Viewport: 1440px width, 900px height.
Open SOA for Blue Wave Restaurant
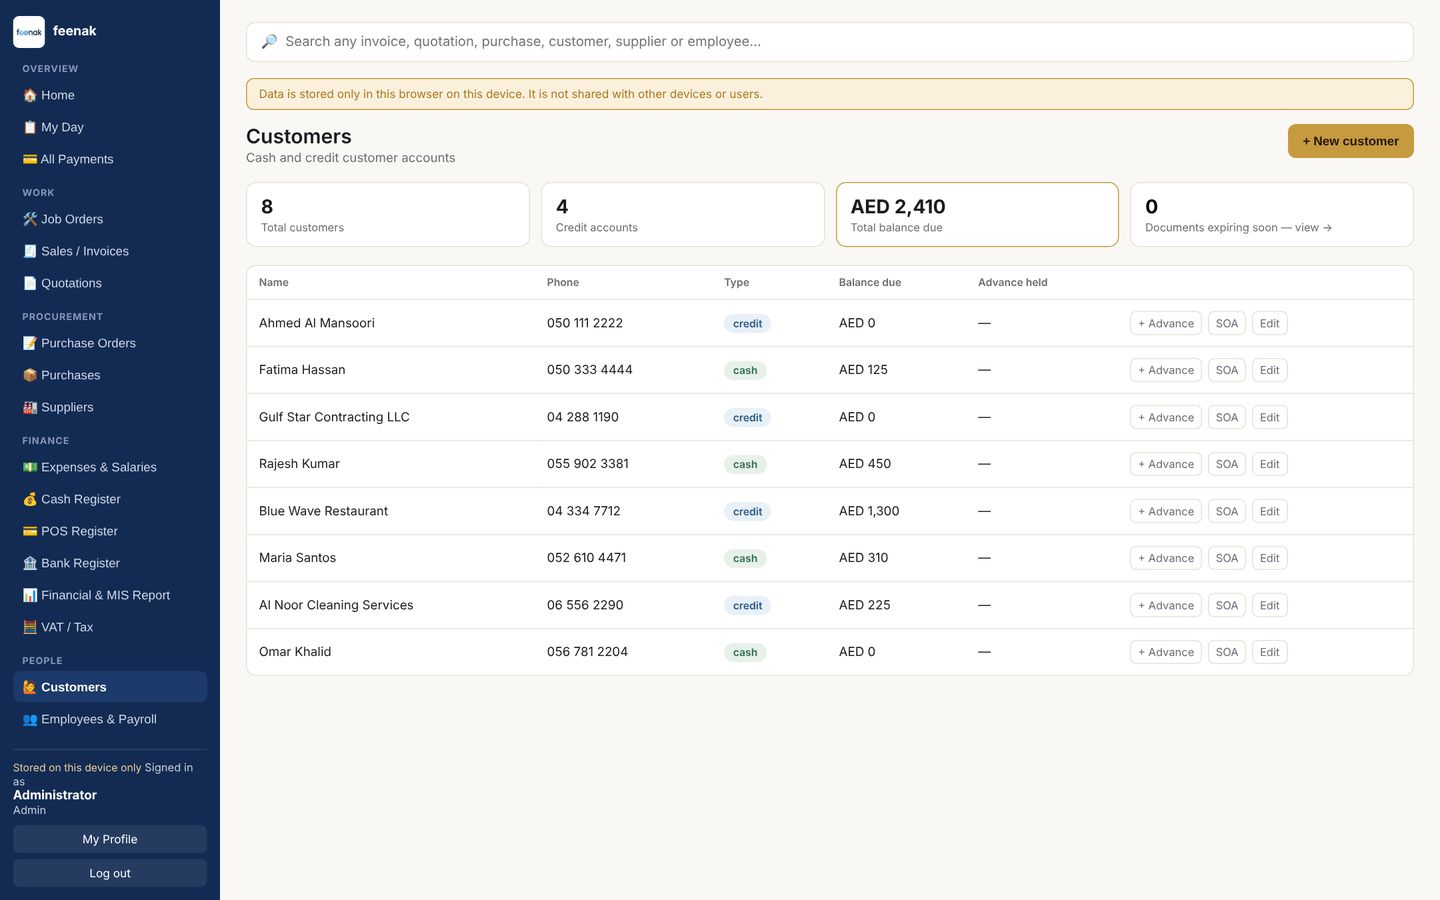1227,511
